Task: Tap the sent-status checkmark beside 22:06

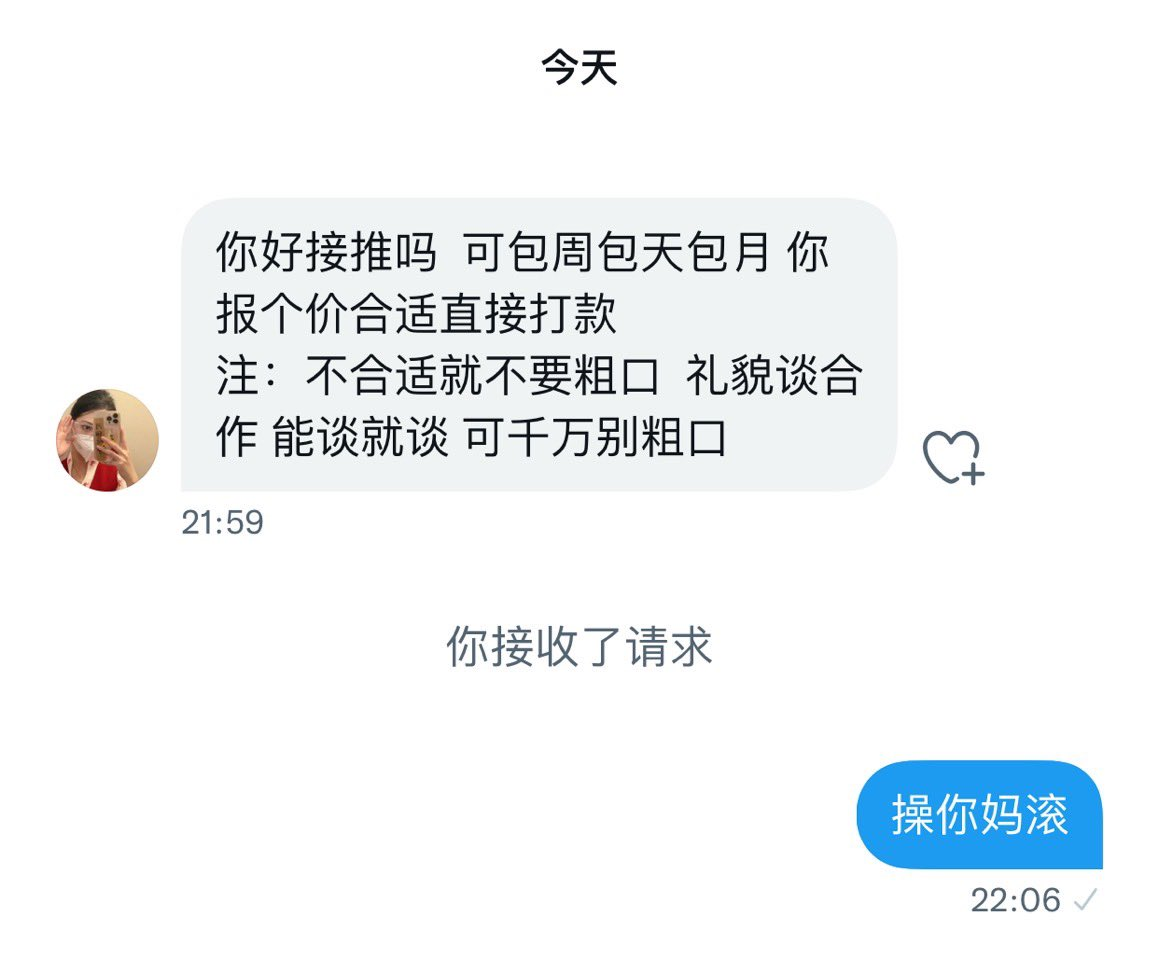Action: tap(1085, 900)
